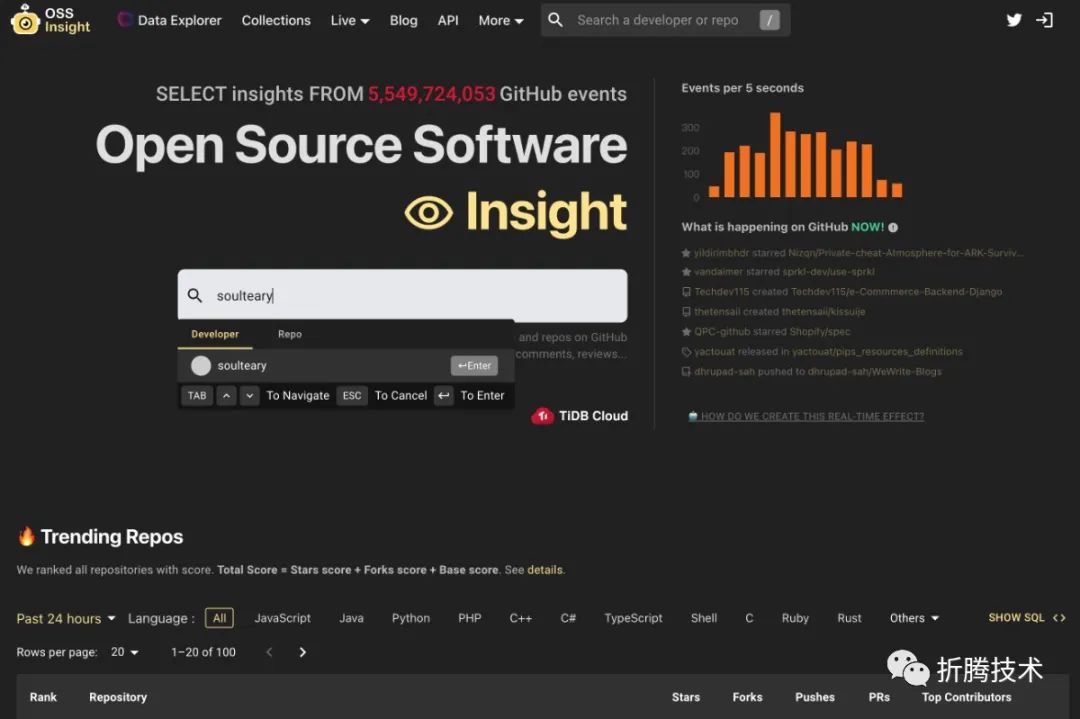Filter trending repos by JavaScript
1080x719 pixels.
282,618
